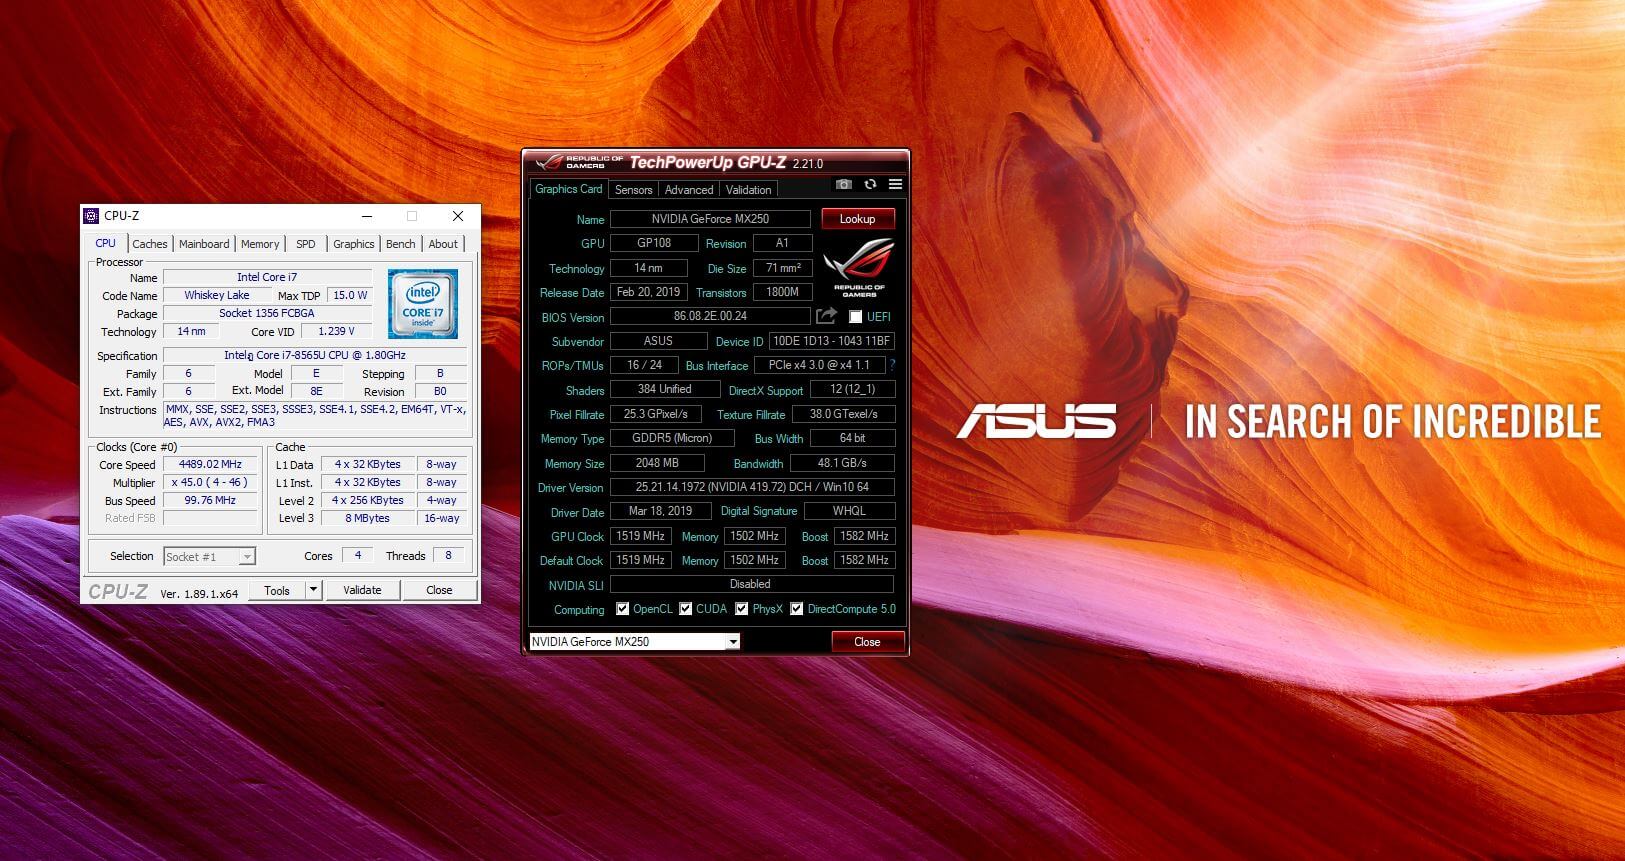Screen dimensions: 1625x861
Task: Click the Validate button in CPU-Z
Action: 362,590
